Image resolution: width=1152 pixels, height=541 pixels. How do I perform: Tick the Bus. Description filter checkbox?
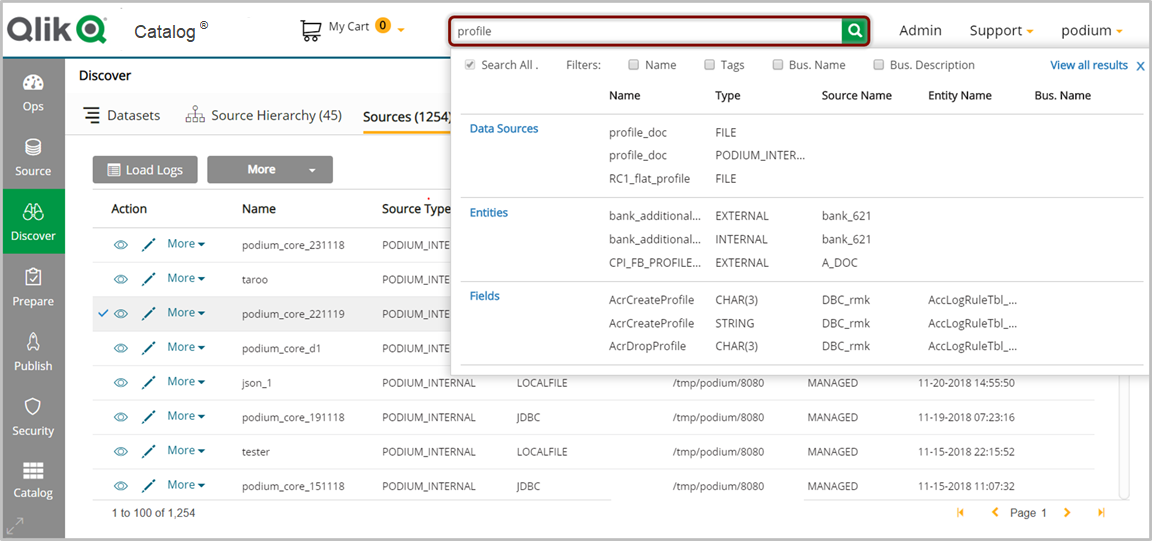pos(879,65)
